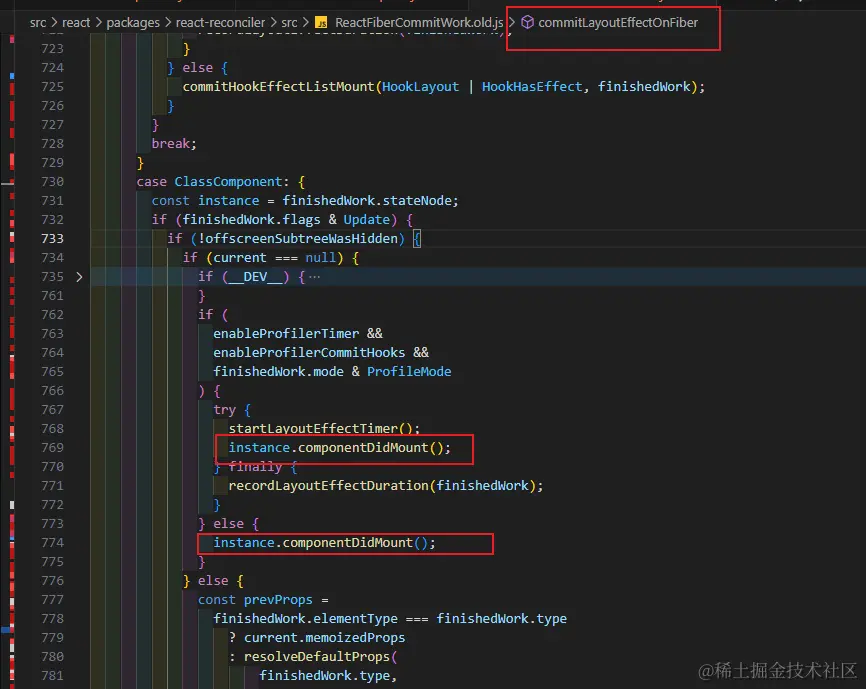Click 'break;' statement on line 728
Screen dimensions: 866x689
[x=174, y=144]
